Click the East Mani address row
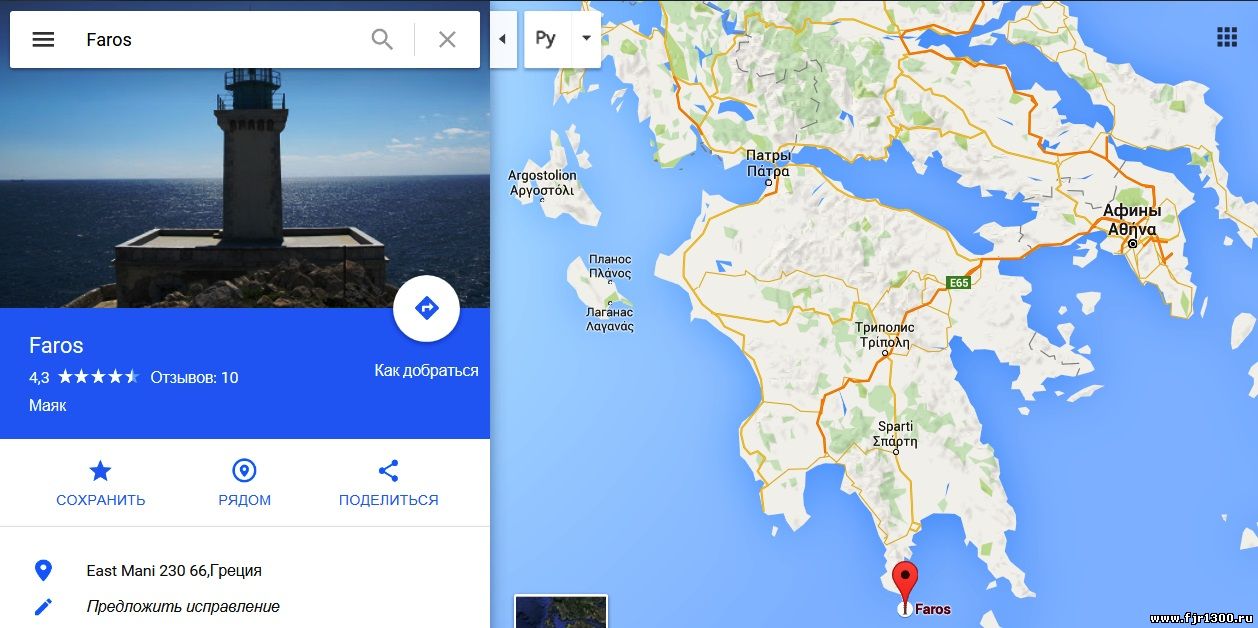The height and width of the screenshot is (628, 1258). [245, 571]
